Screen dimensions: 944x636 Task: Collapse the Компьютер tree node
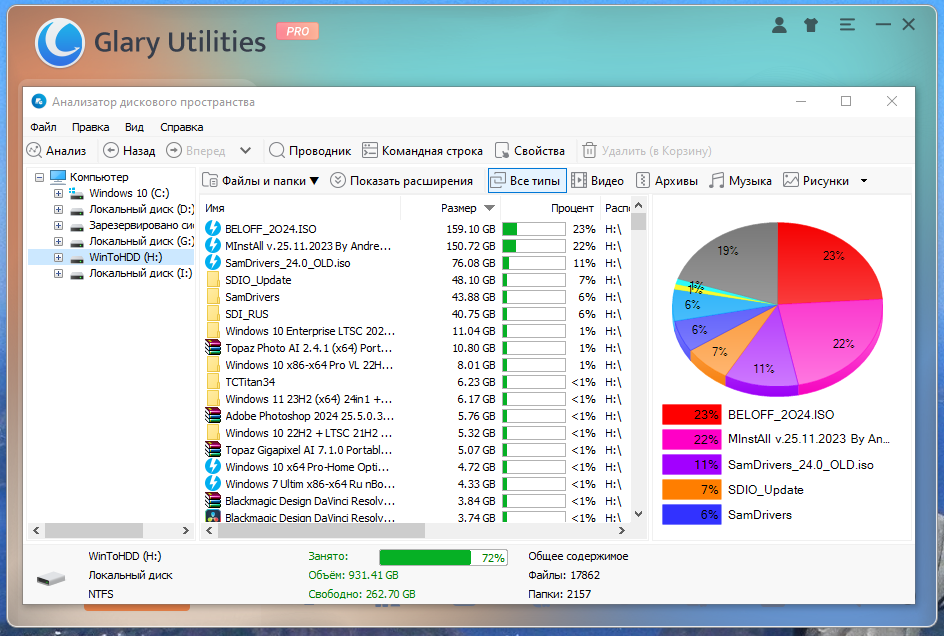pos(39,177)
